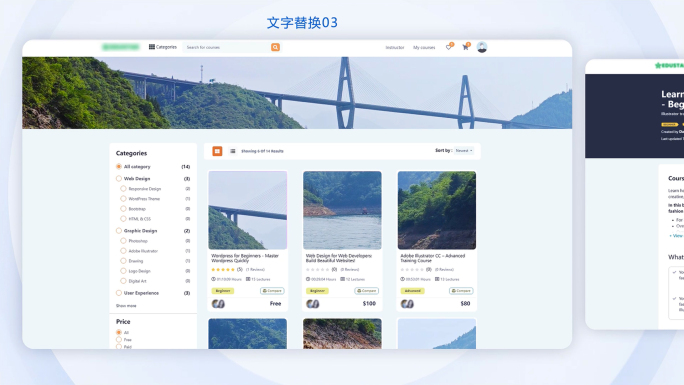Click the $100 price label
Viewport: 684px width, 385px height.
pyautogui.click(x=369, y=303)
